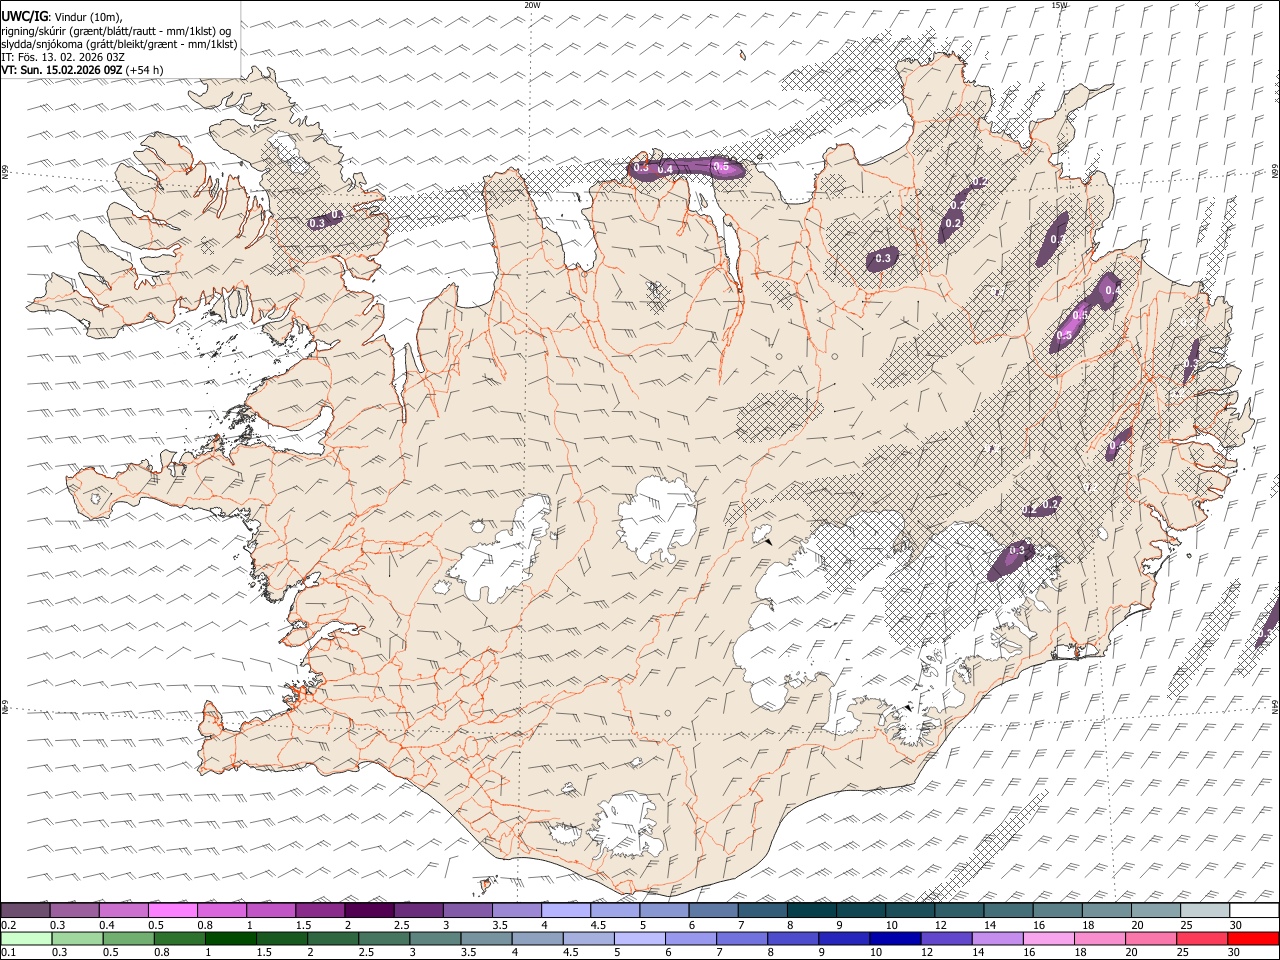Pick the dark teal 8 swatch on purple-to-grey scale
1280x960 pixels.
click(x=811, y=910)
